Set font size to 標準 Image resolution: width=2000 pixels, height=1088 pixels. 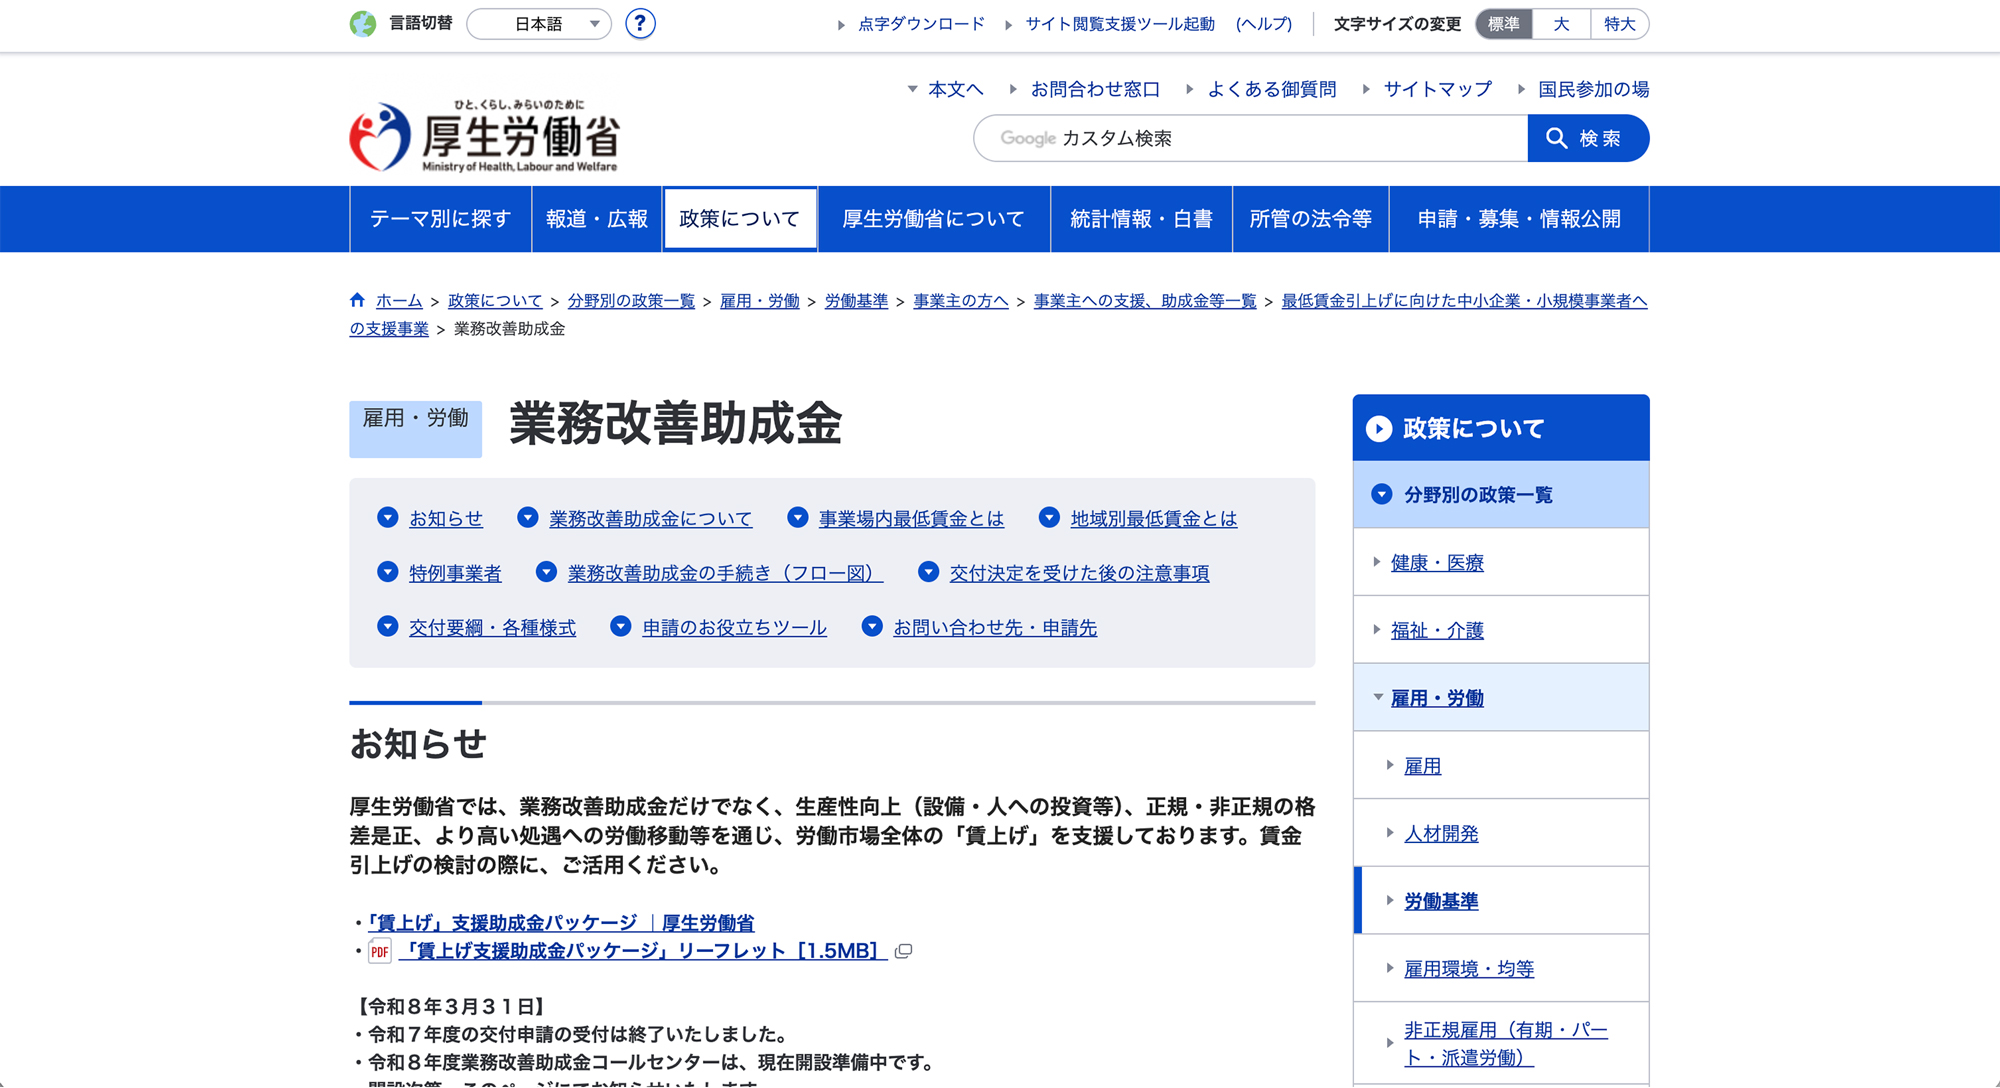click(x=1503, y=24)
